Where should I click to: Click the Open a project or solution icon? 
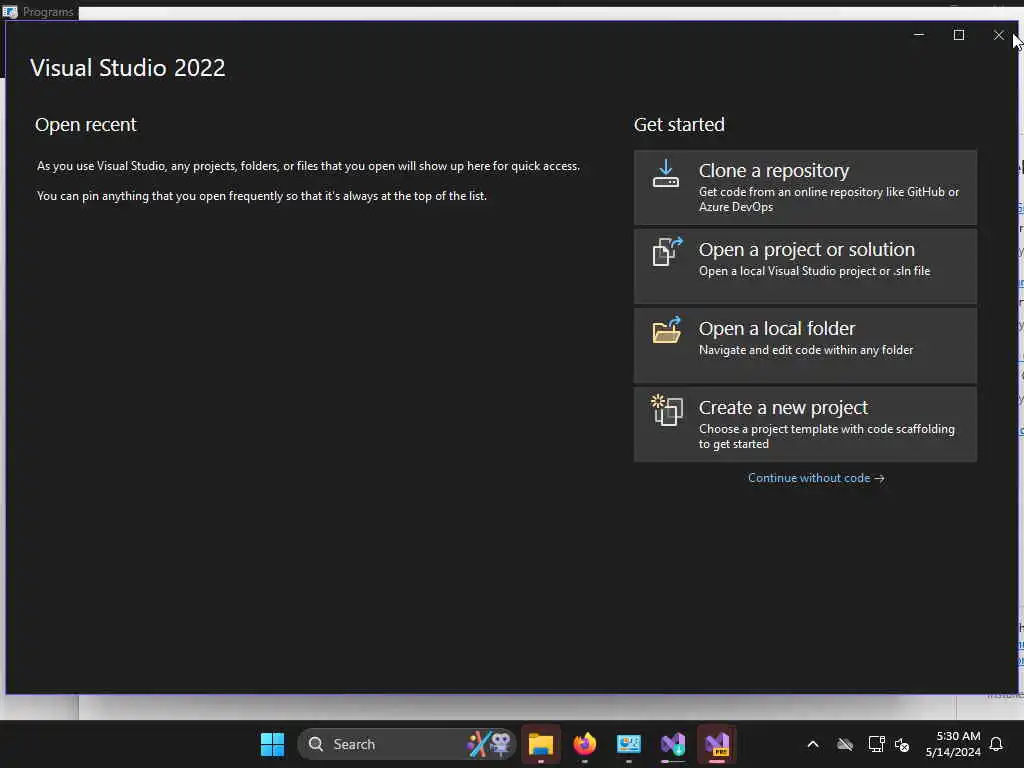(x=667, y=251)
